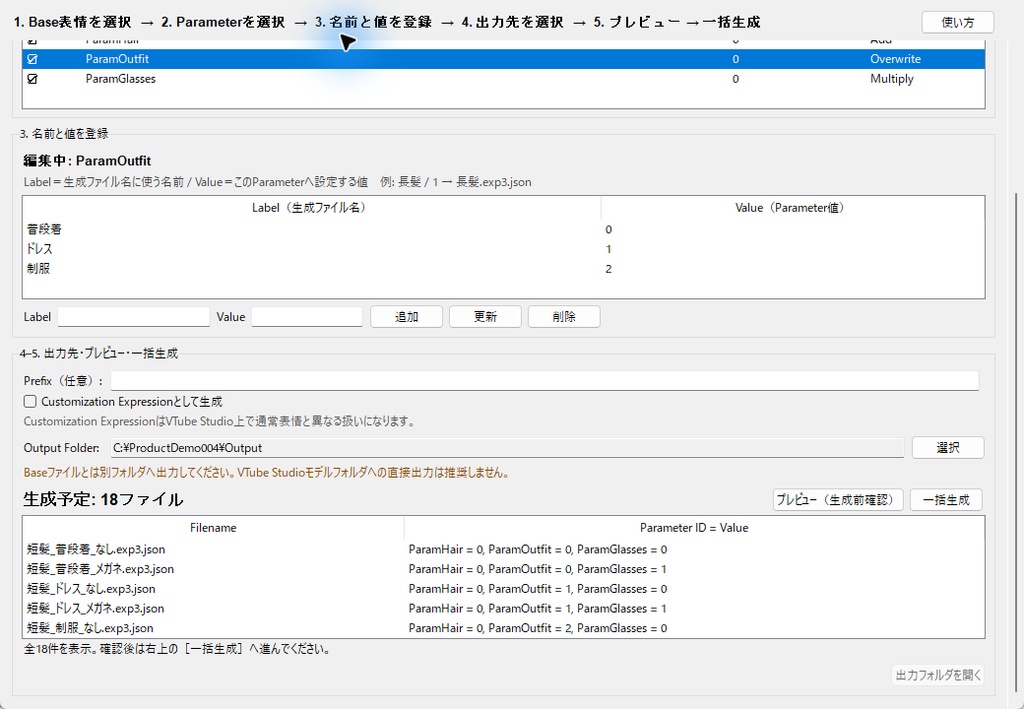Select the 短髪_ドレス_なし.exp3.json row
Screen dimensions: 1024x709
click(x=504, y=588)
